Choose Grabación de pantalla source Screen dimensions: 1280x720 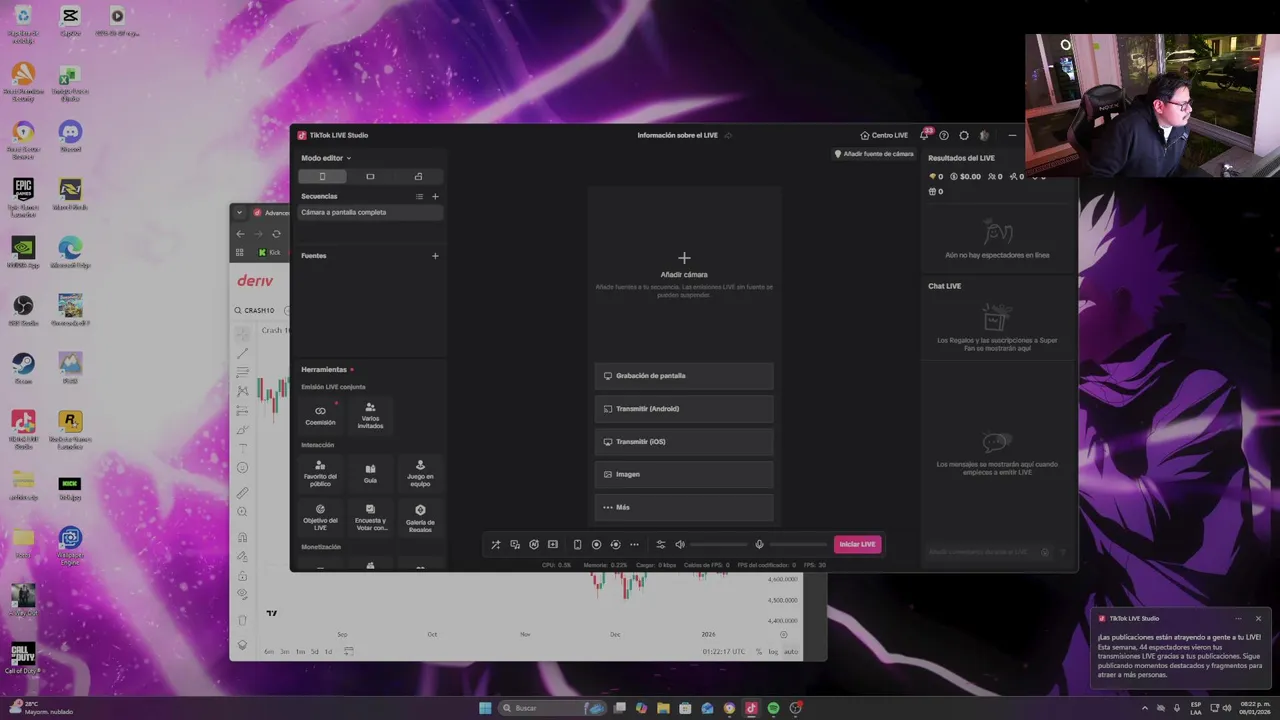(x=684, y=376)
